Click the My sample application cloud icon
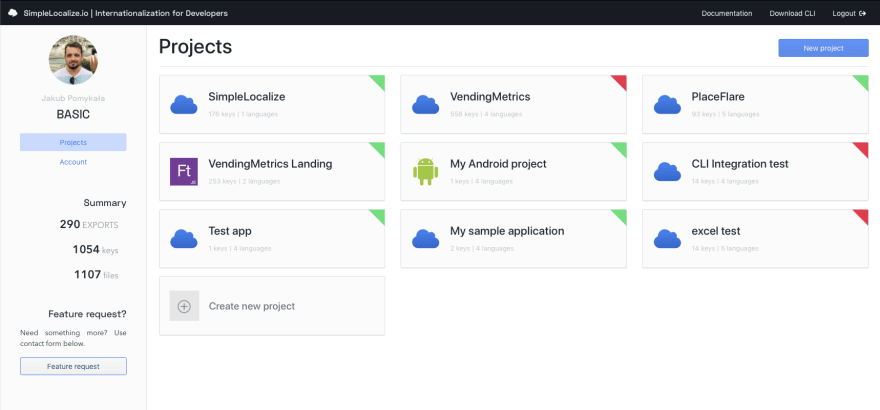This screenshot has height=410, width=880. point(425,239)
